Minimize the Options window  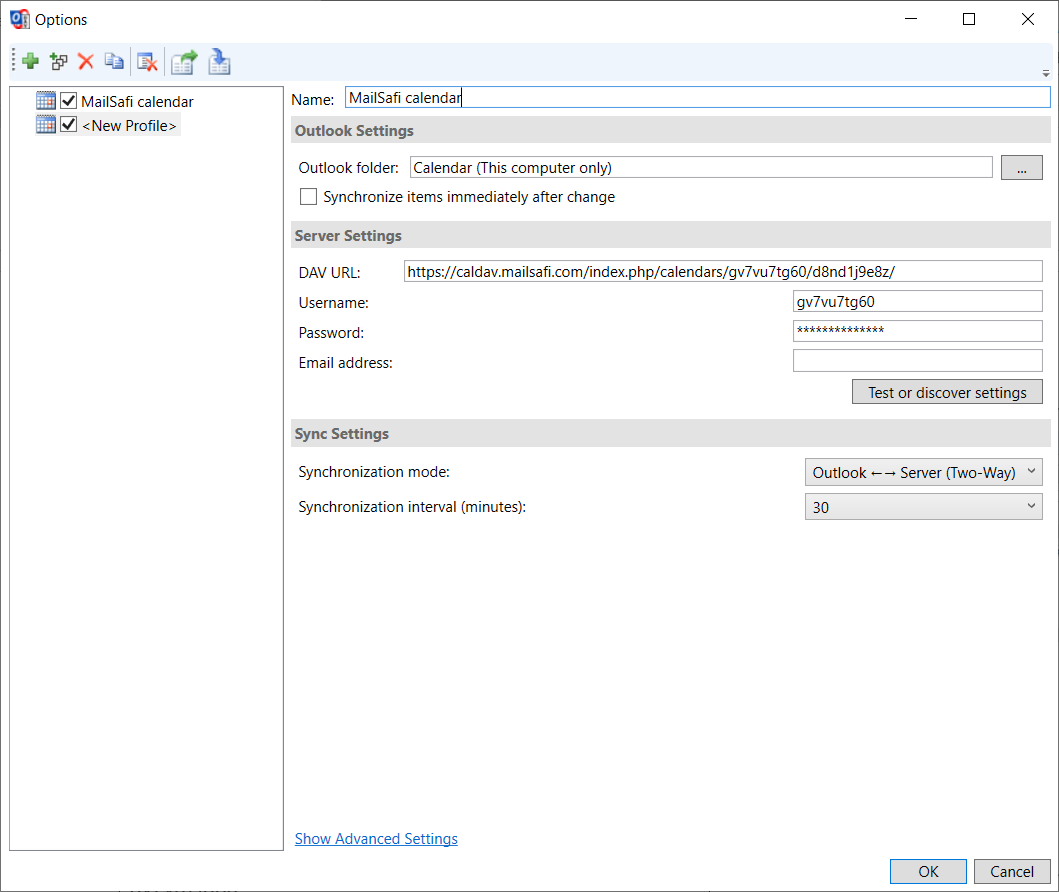point(911,19)
